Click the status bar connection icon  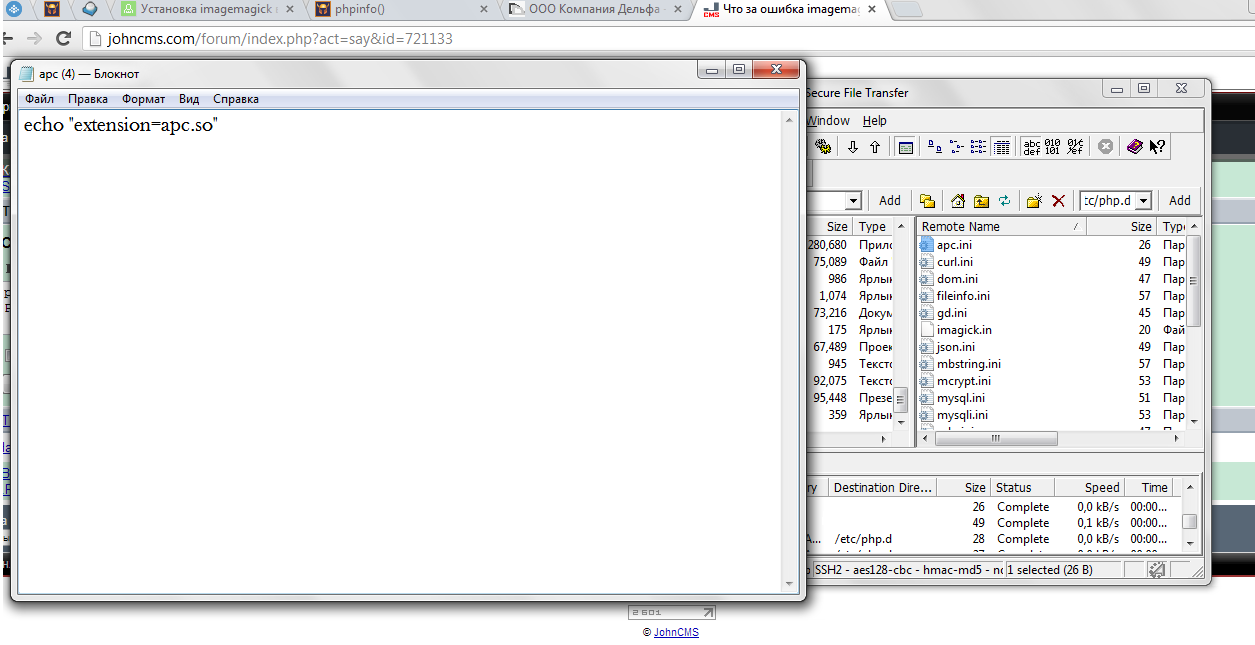click(x=1156, y=569)
